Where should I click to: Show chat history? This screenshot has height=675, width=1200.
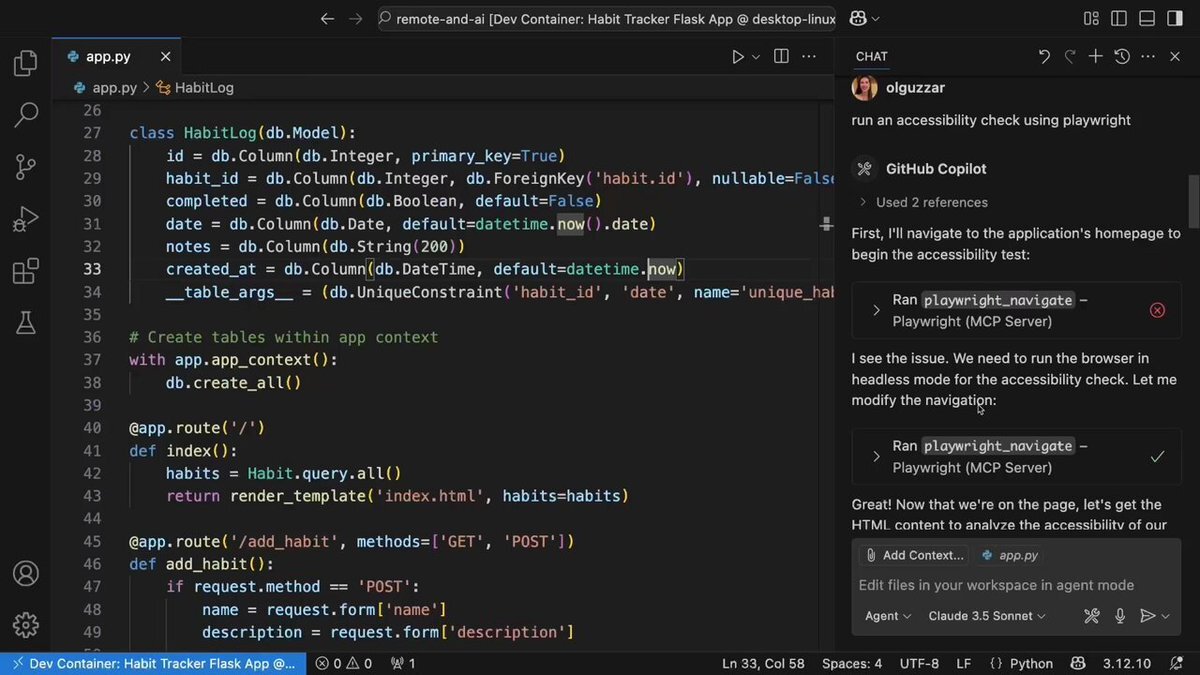click(1122, 57)
